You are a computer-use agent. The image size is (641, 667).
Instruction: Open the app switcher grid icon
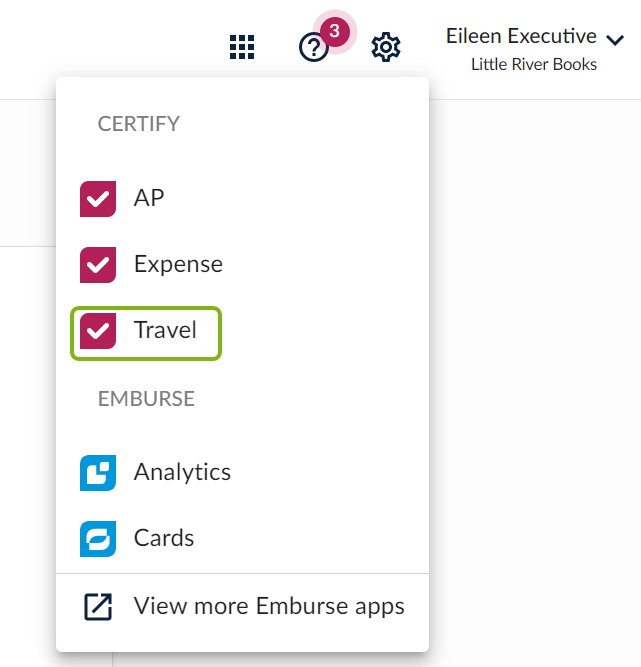242,47
